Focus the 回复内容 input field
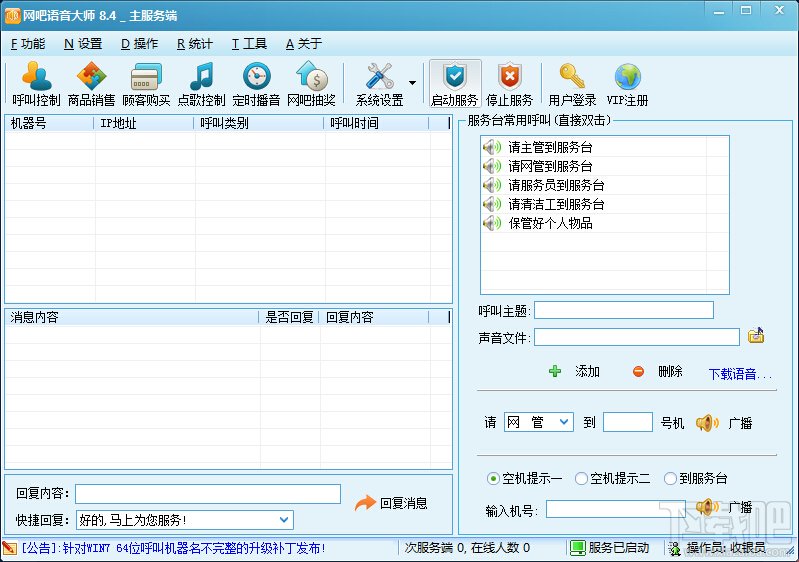The image size is (799, 562). point(208,494)
